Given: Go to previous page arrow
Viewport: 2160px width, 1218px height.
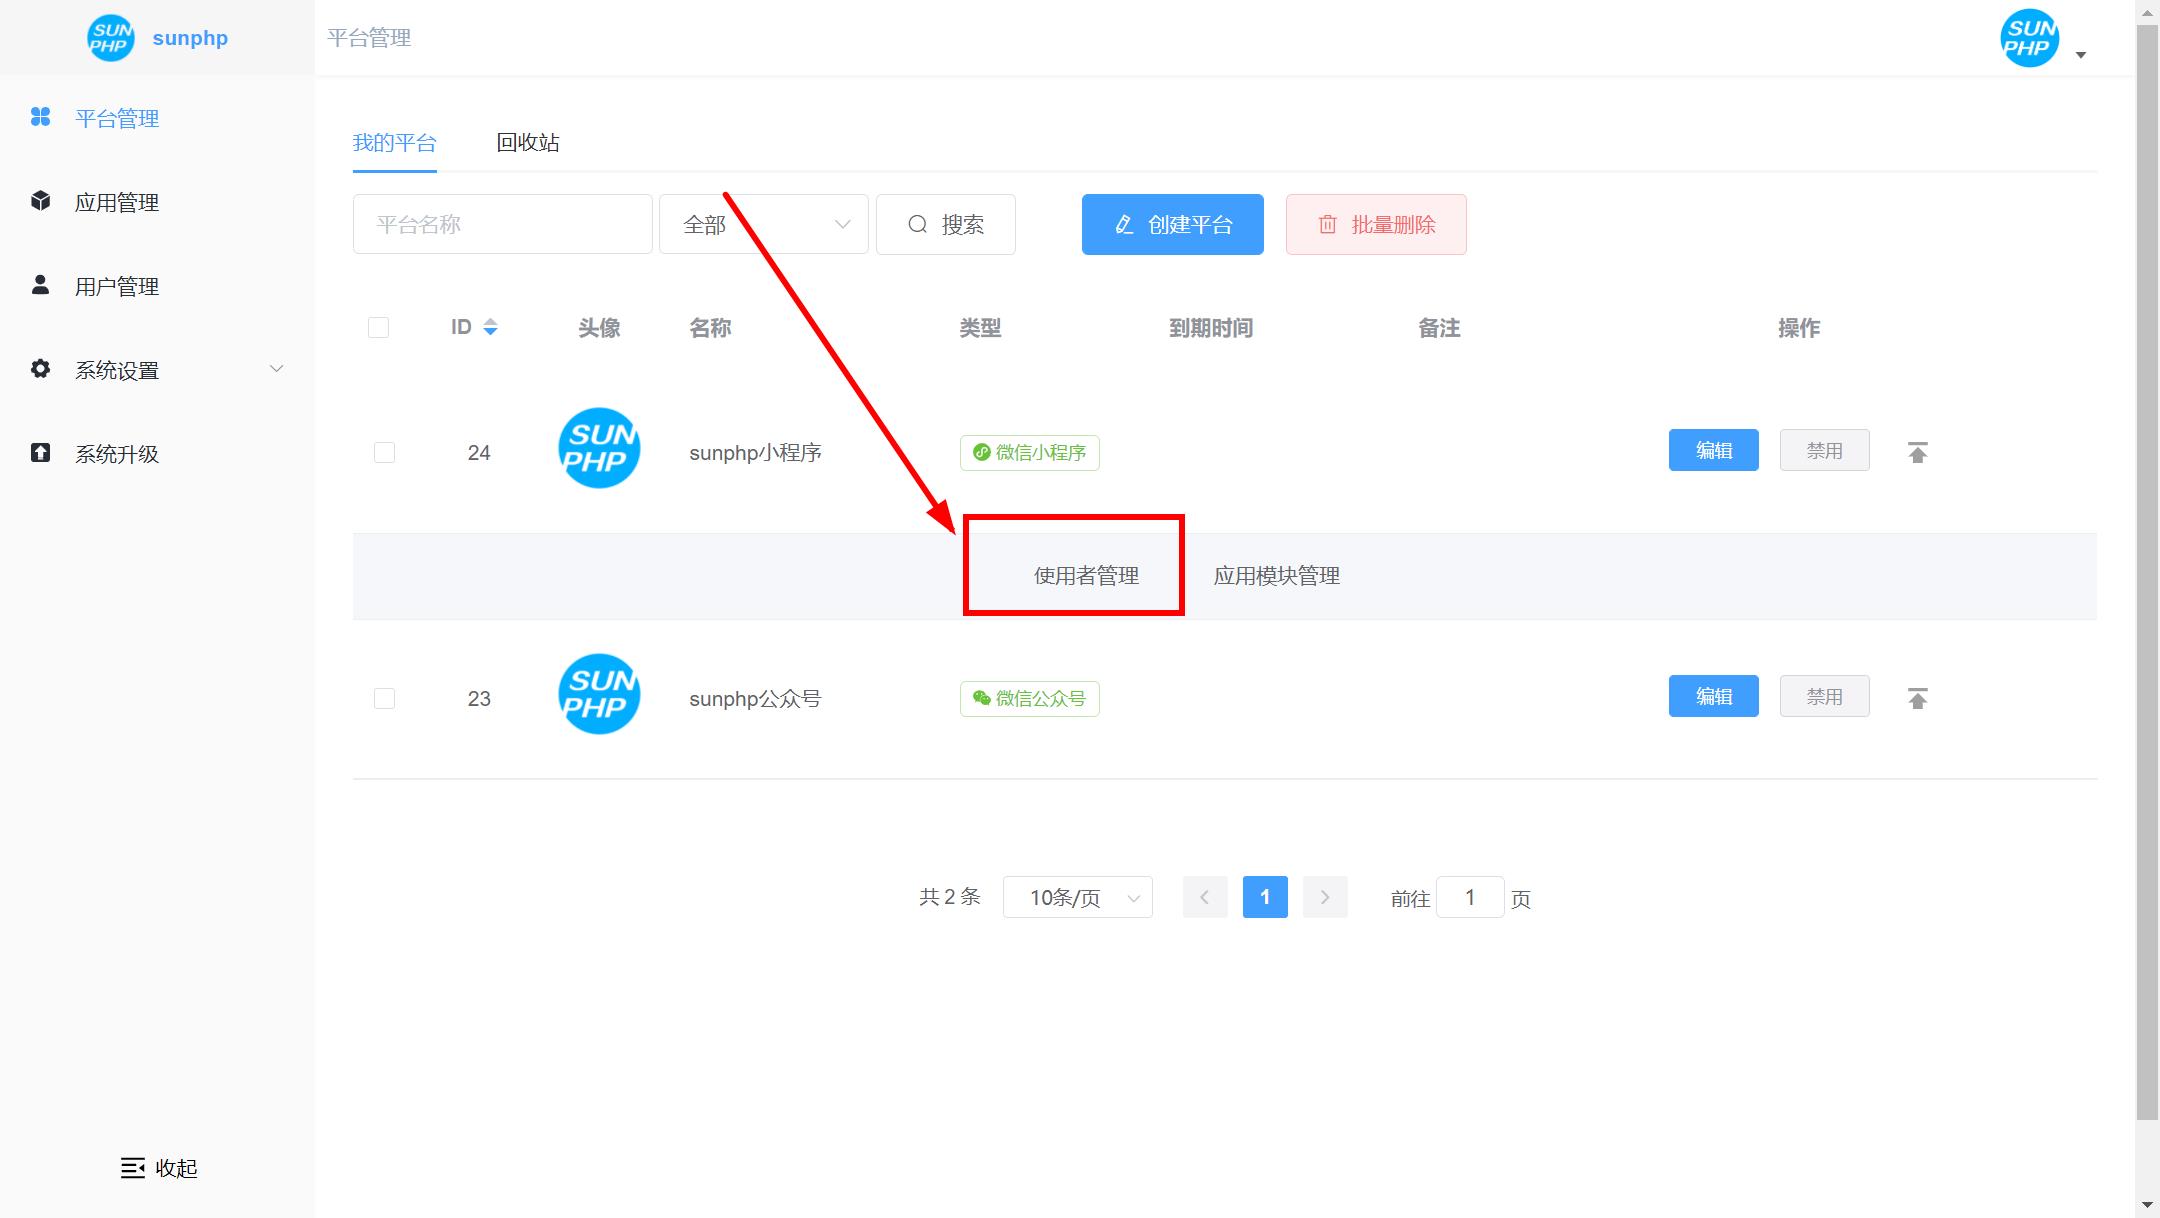Looking at the screenshot, I should click(1205, 897).
